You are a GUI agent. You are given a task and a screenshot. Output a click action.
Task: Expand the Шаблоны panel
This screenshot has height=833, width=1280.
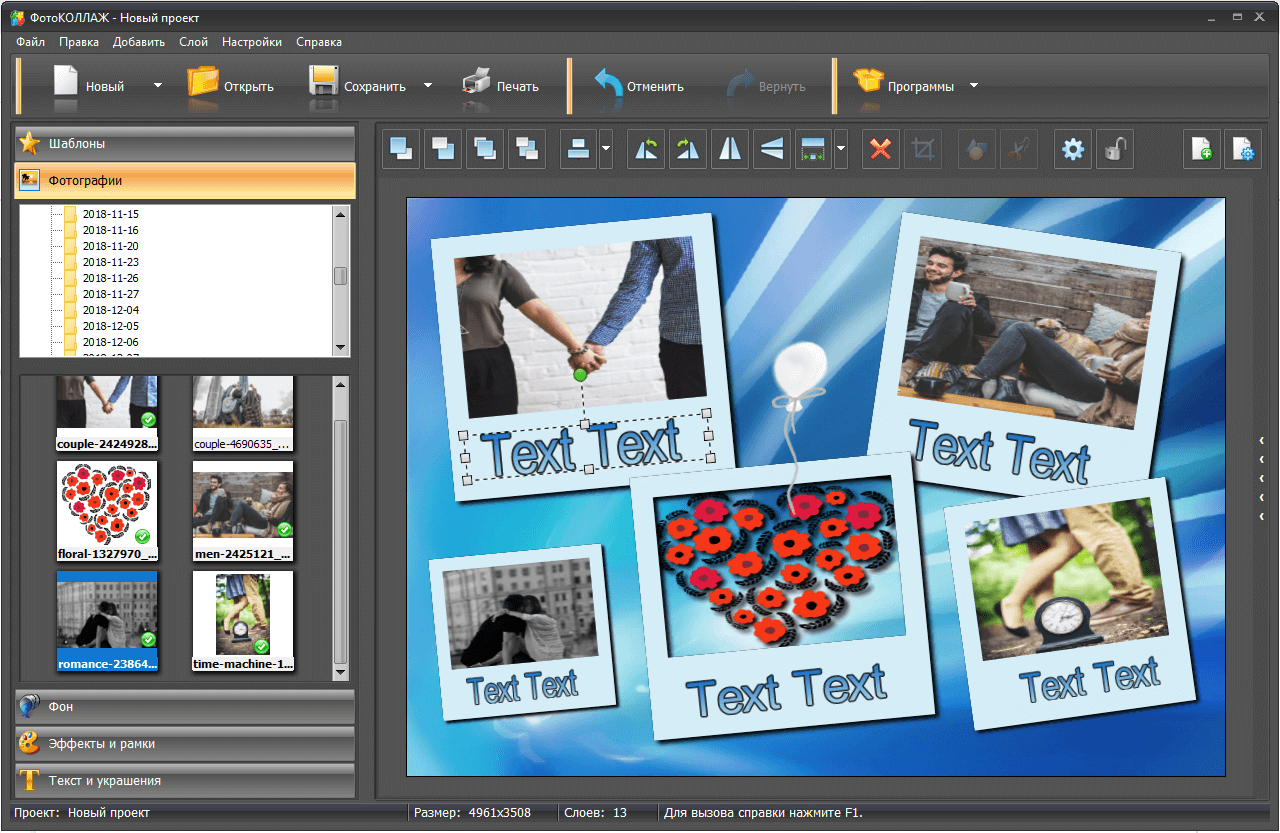pos(185,143)
